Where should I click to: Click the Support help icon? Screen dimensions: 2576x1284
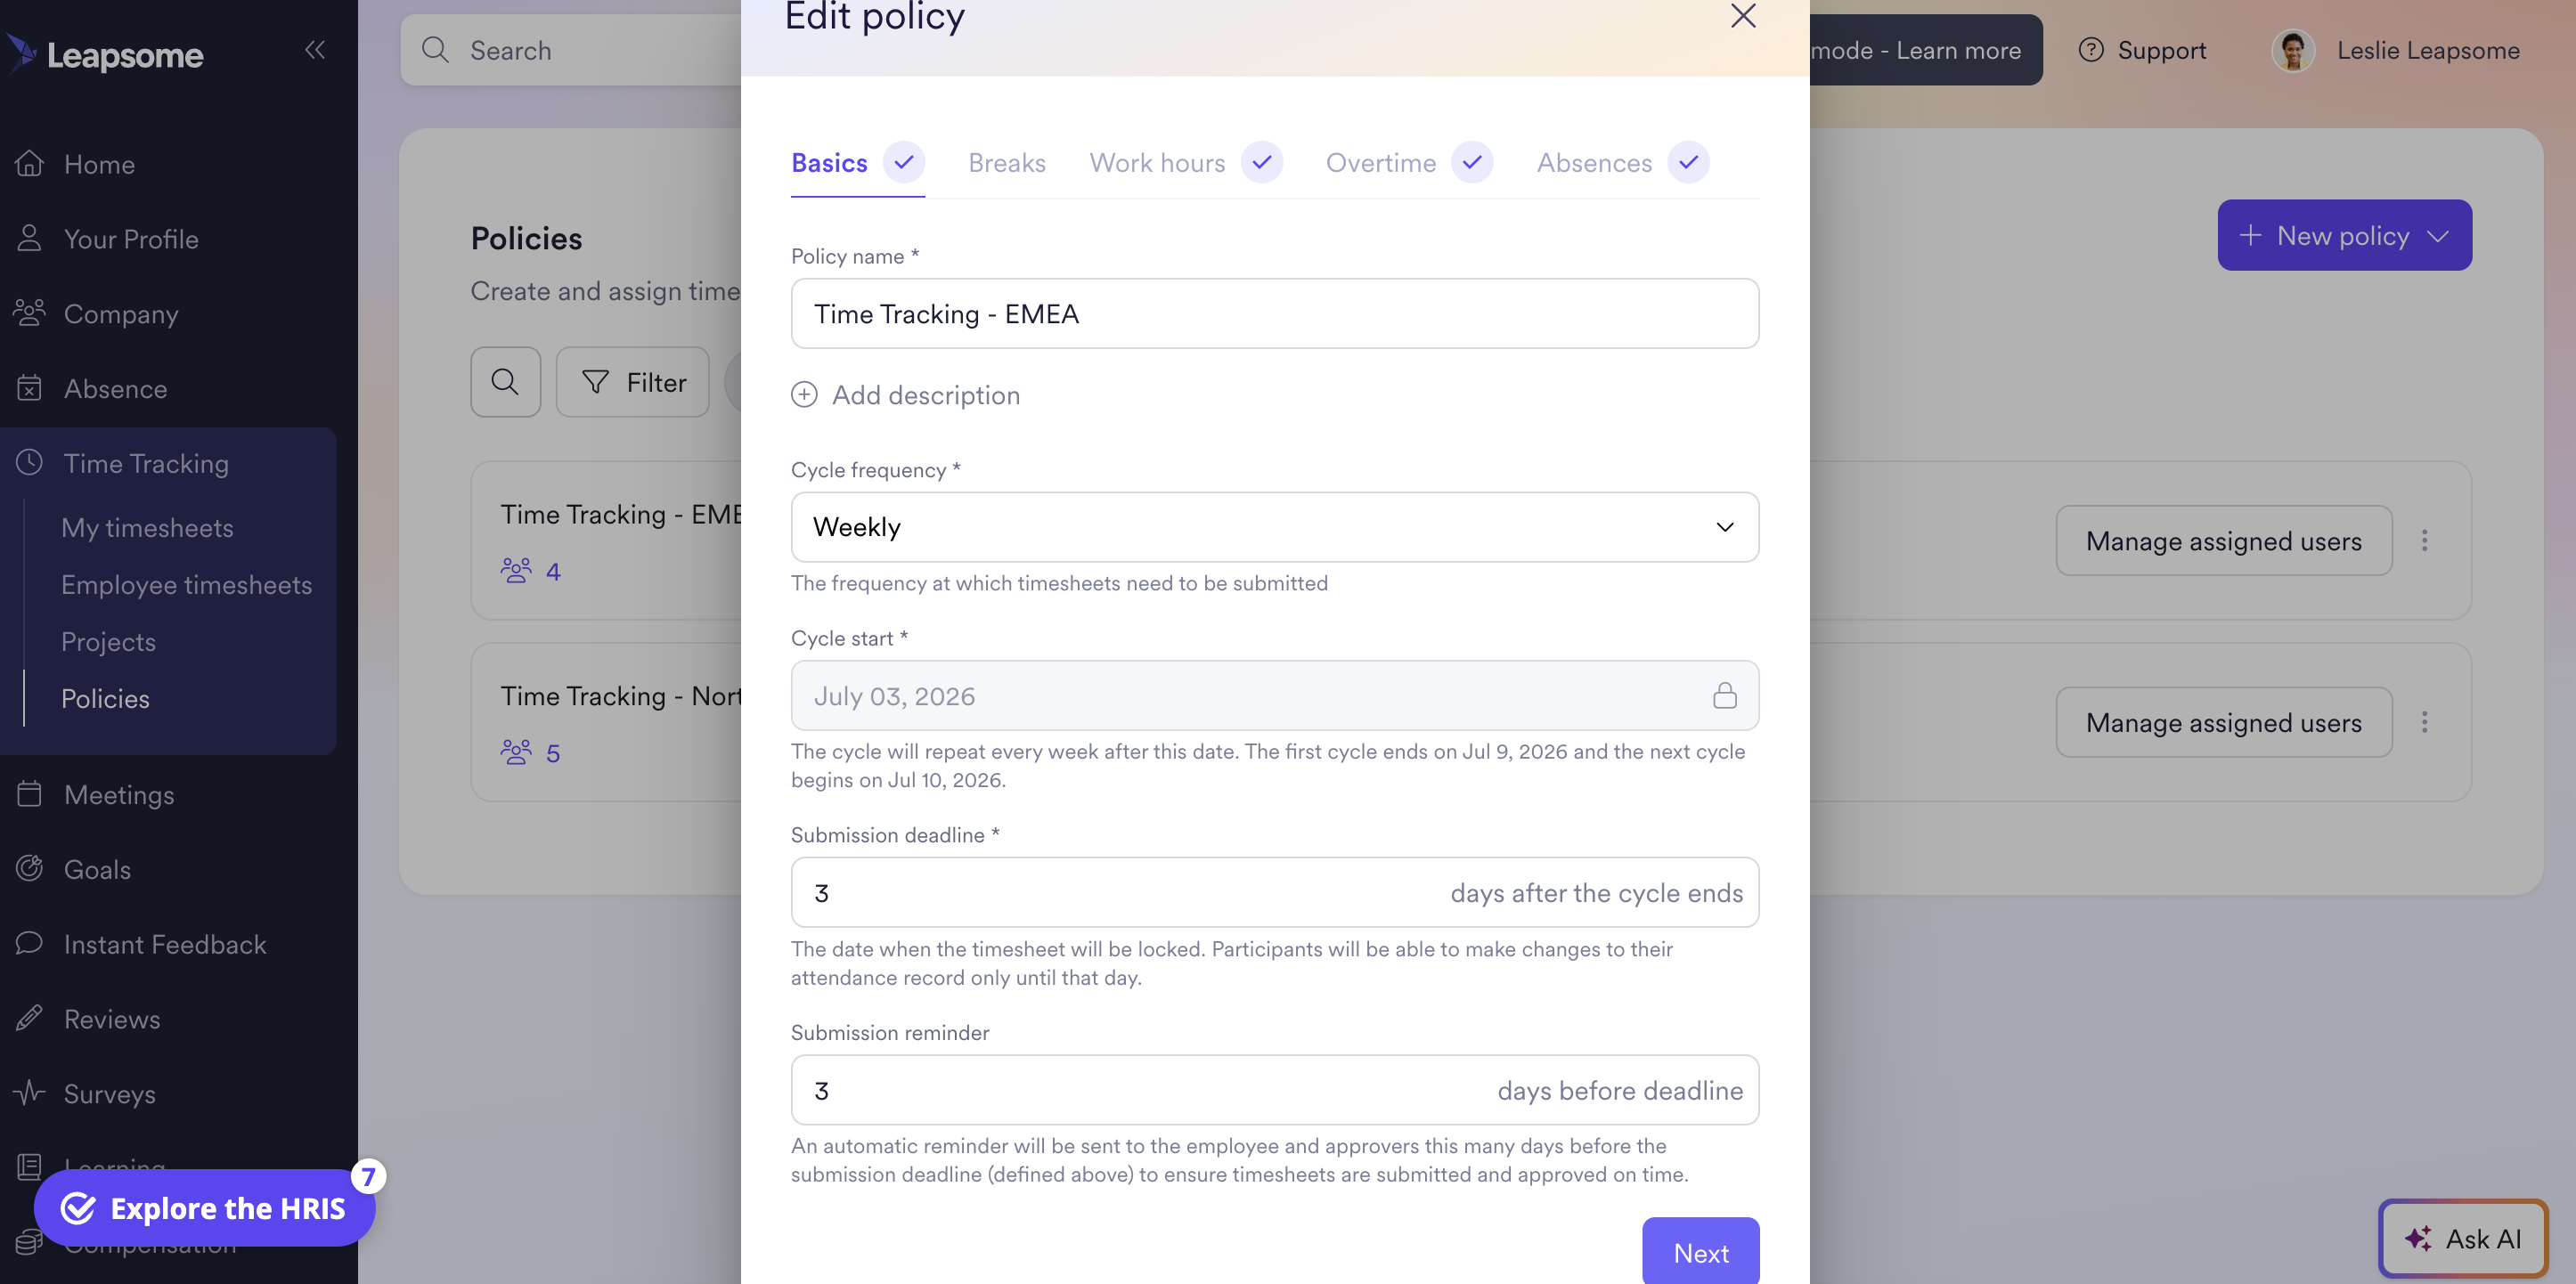(2090, 50)
